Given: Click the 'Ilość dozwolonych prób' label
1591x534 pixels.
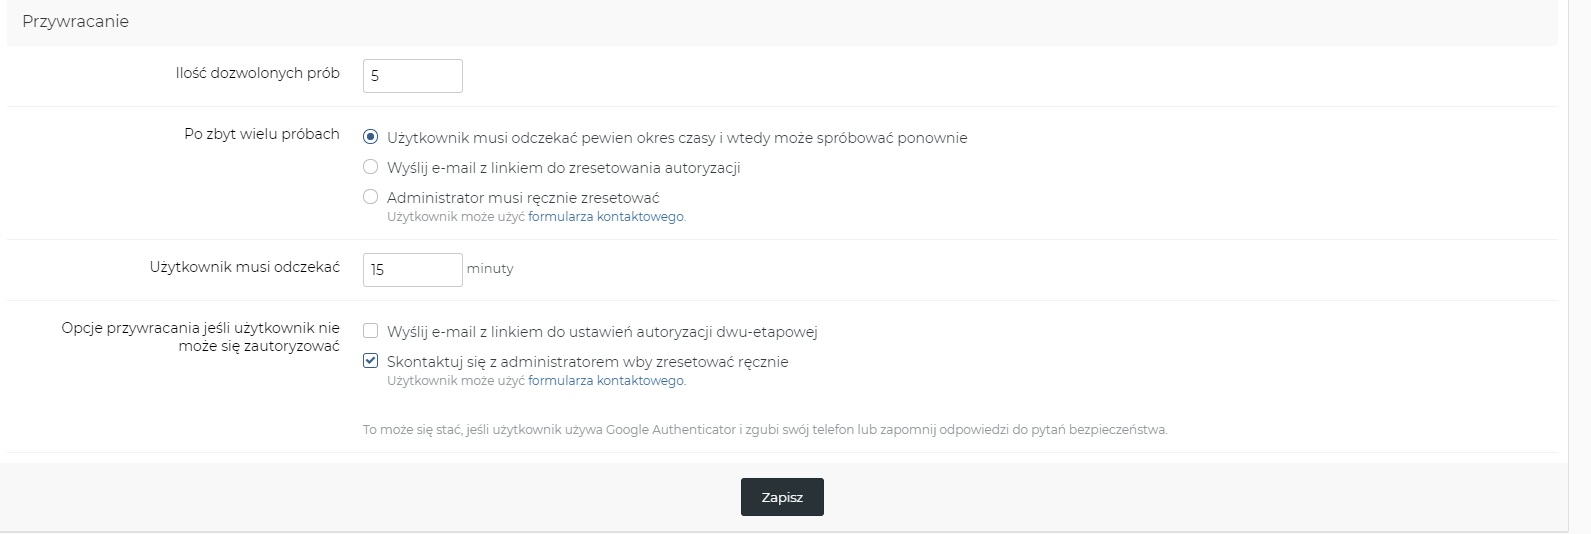Looking at the screenshot, I should (x=258, y=73).
